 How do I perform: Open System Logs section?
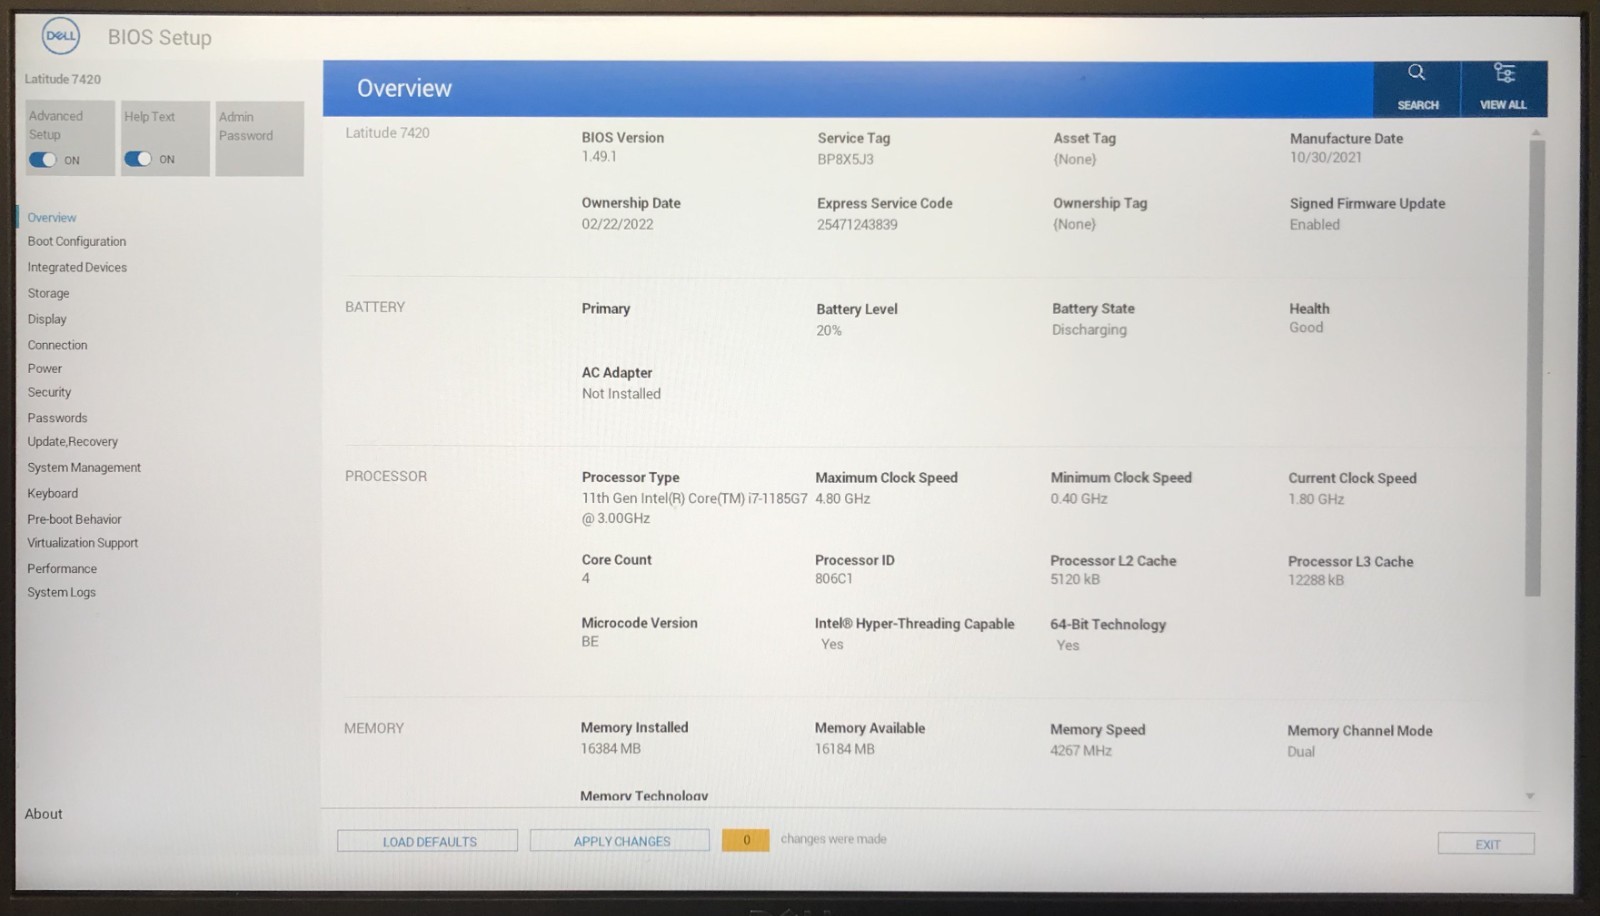click(62, 592)
